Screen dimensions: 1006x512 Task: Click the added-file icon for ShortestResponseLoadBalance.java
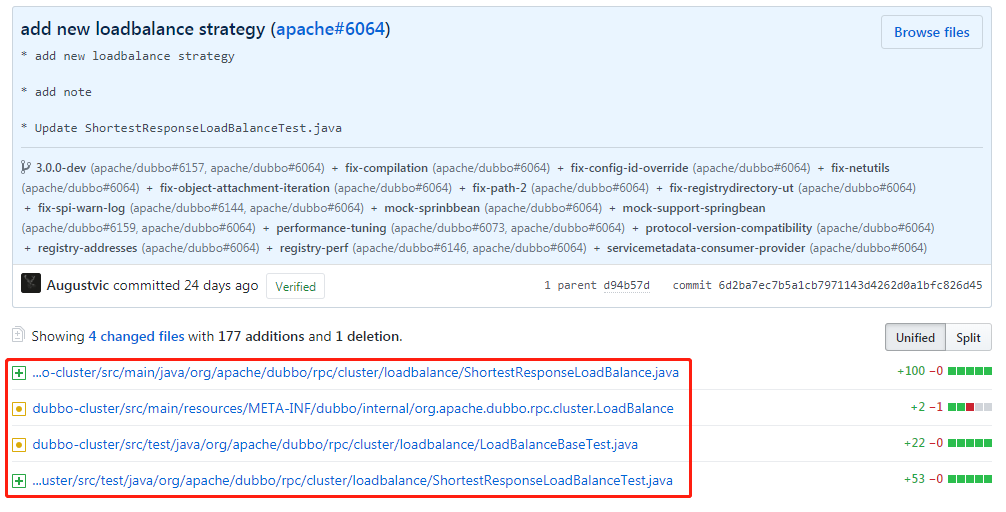tap(19, 373)
